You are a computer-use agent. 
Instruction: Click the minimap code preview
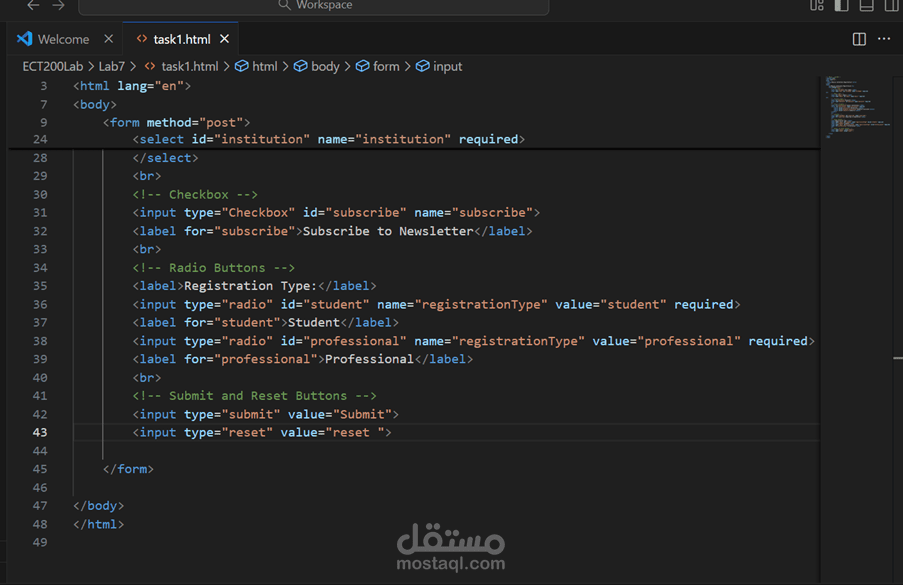855,105
